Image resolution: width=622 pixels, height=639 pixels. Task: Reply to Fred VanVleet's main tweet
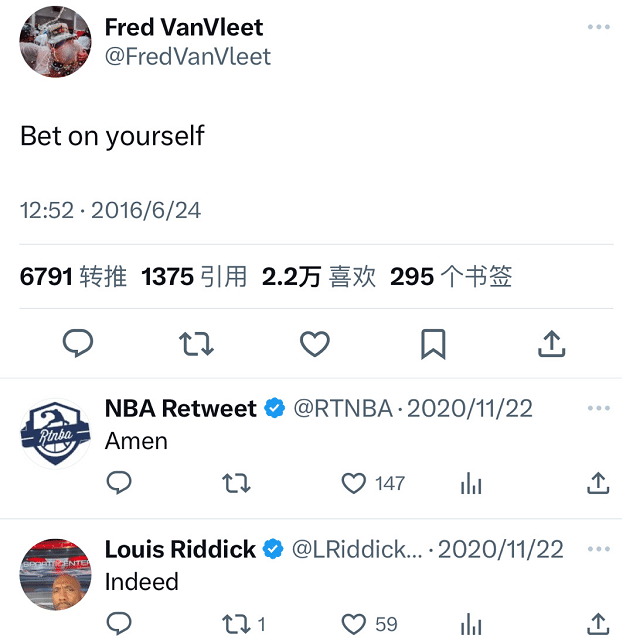78,344
